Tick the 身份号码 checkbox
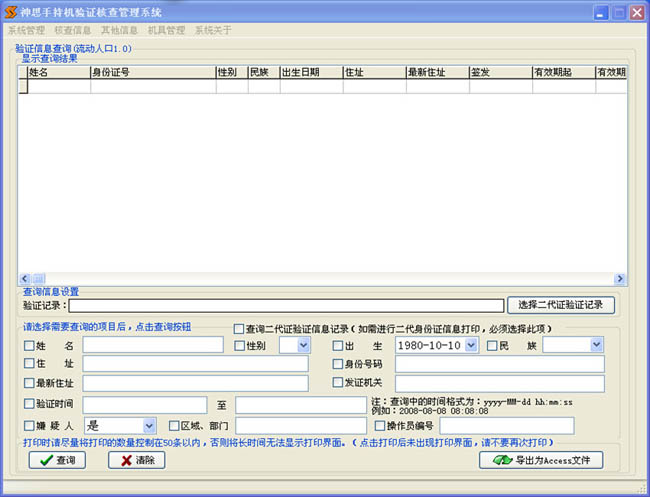Image resolution: width=650 pixels, height=497 pixels. 338,364
